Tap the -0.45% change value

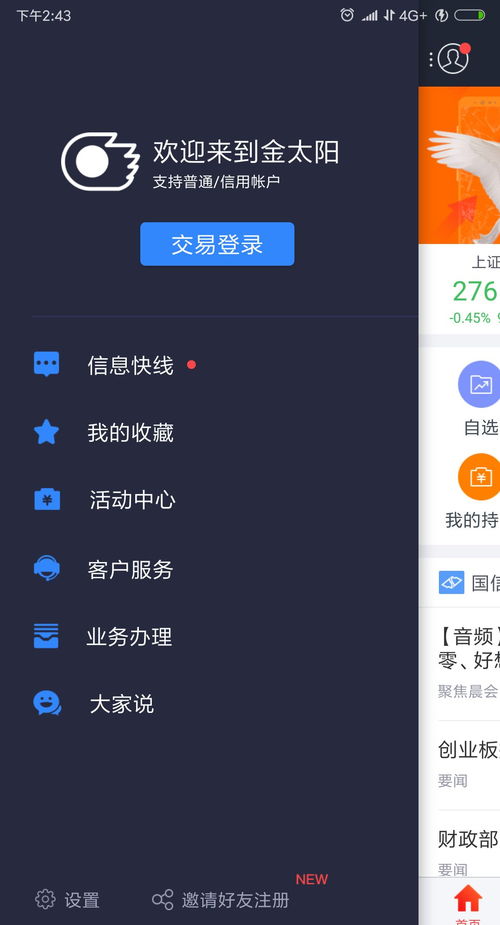[x=469, y=318]
